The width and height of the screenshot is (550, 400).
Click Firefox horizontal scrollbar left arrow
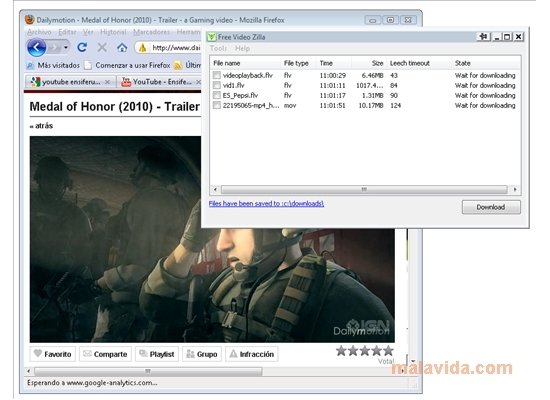click(x=29, y=371)
